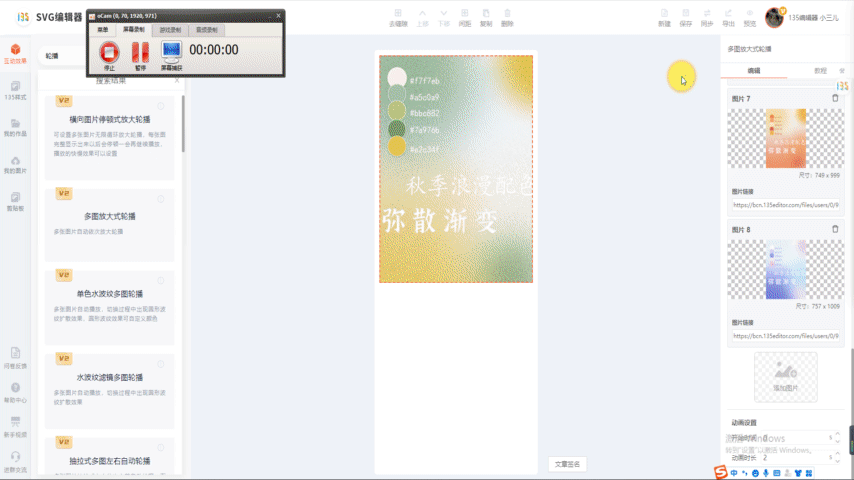Select 音频录制 tab in oCam
The height and width of the screenshot is (480, 854).
pos(206,30)
